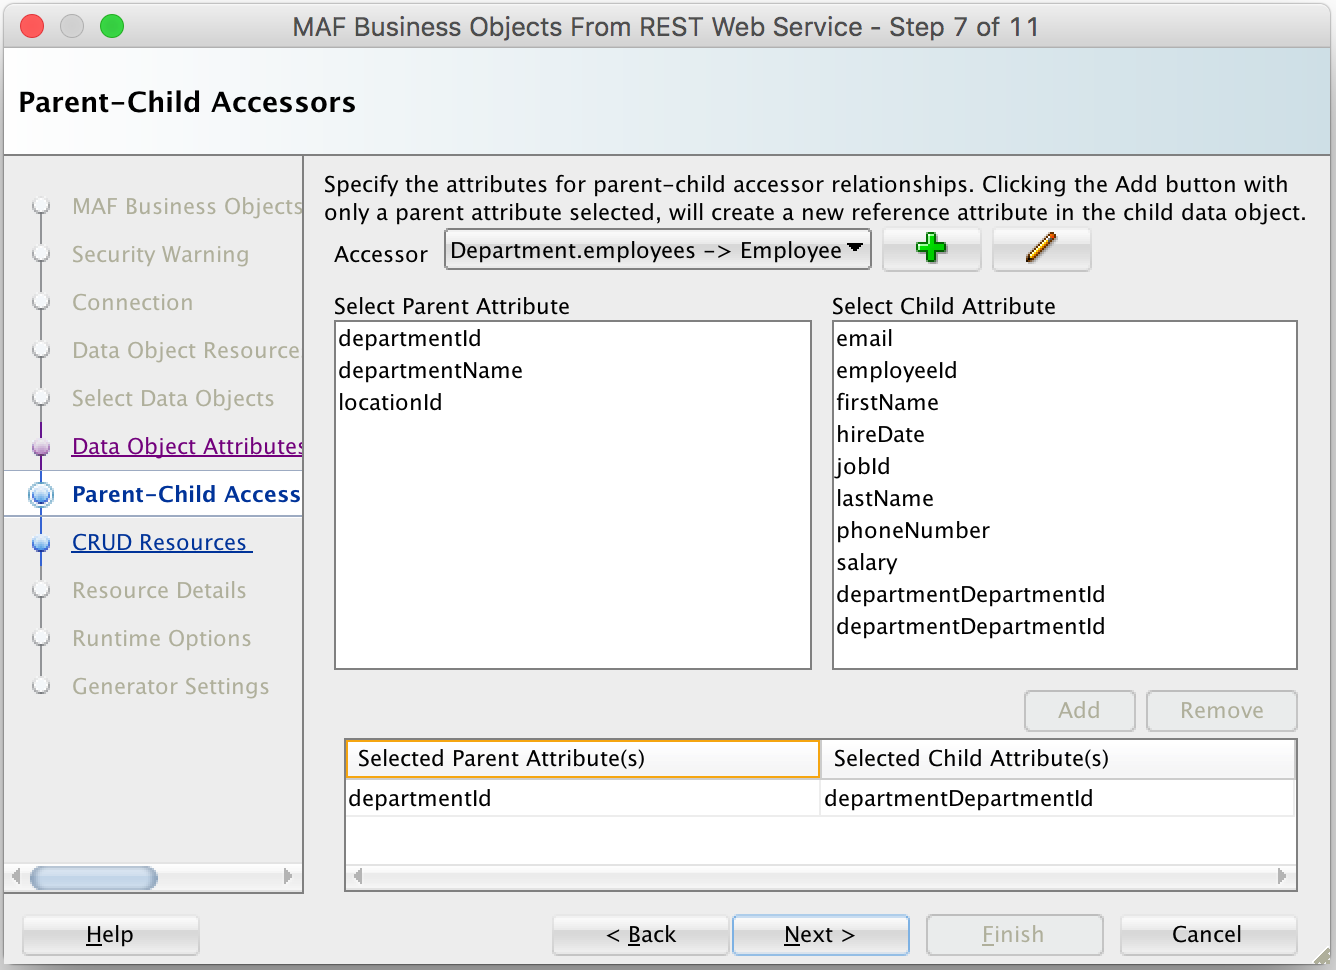The image size is (1336, 970).
Task: Open Data Object Attributes step link
Action: click(187, 446)
